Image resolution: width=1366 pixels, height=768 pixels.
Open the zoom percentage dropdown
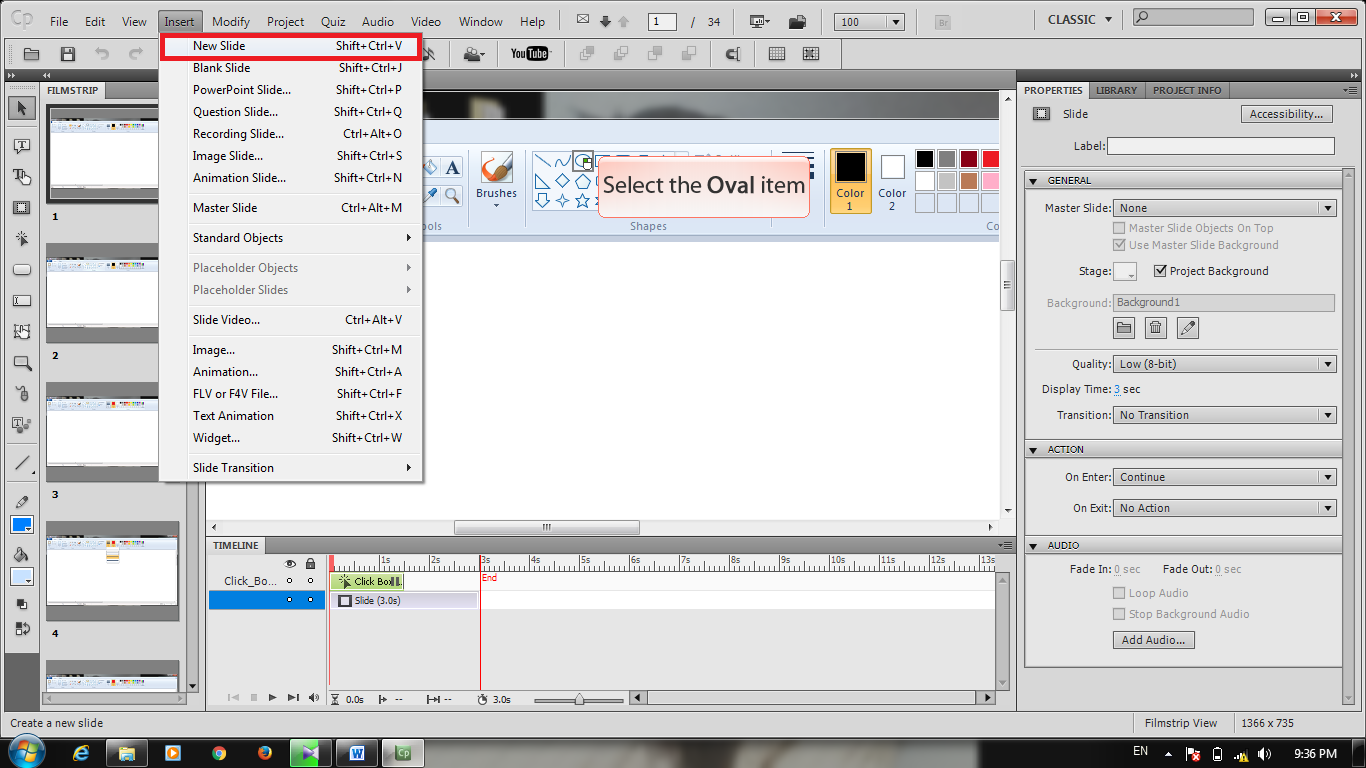pos(871,22)
